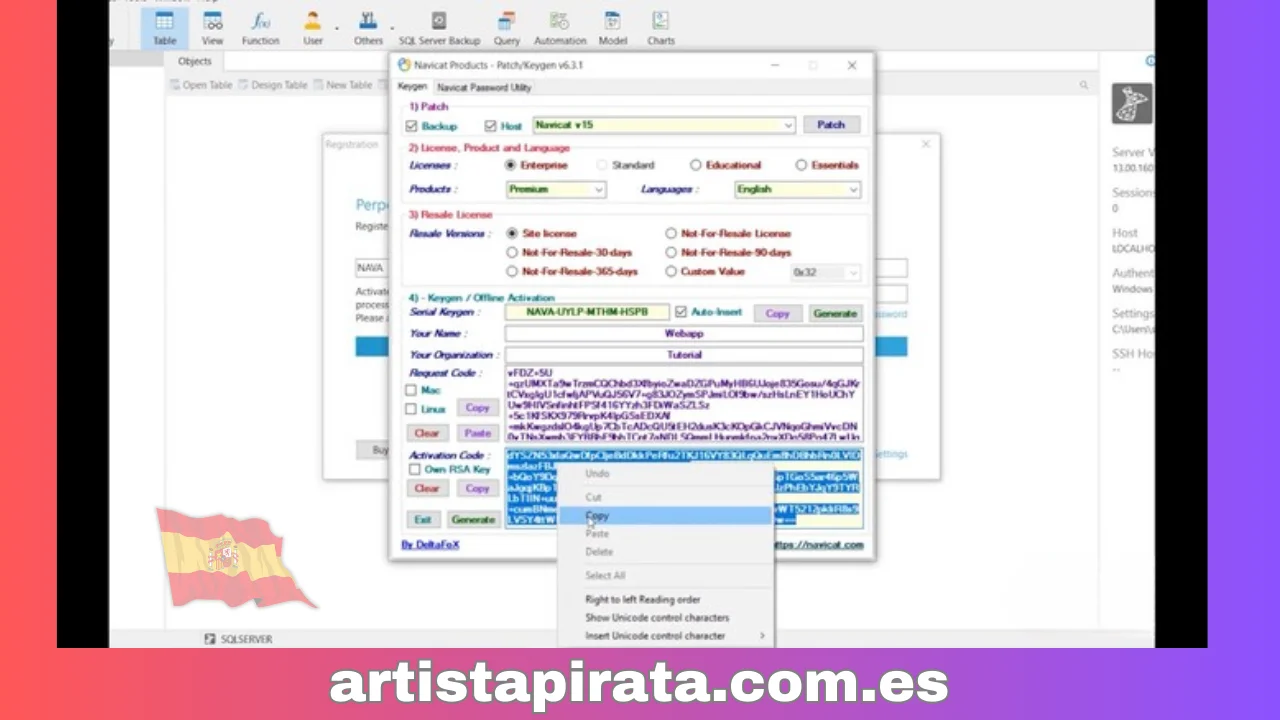The height and width of the screenshot is (720, 1280).
Task: Click the Patch button
Action: pos(831,125)
